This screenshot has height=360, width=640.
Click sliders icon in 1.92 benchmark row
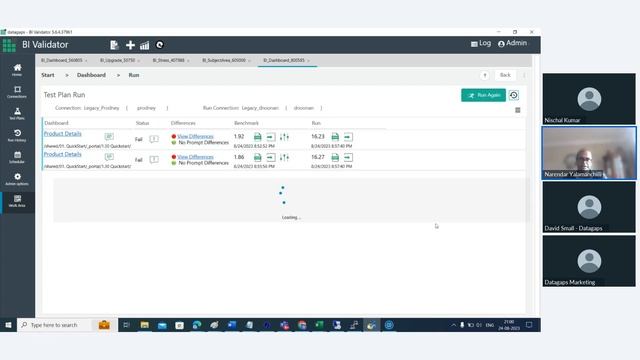[284, 137]
